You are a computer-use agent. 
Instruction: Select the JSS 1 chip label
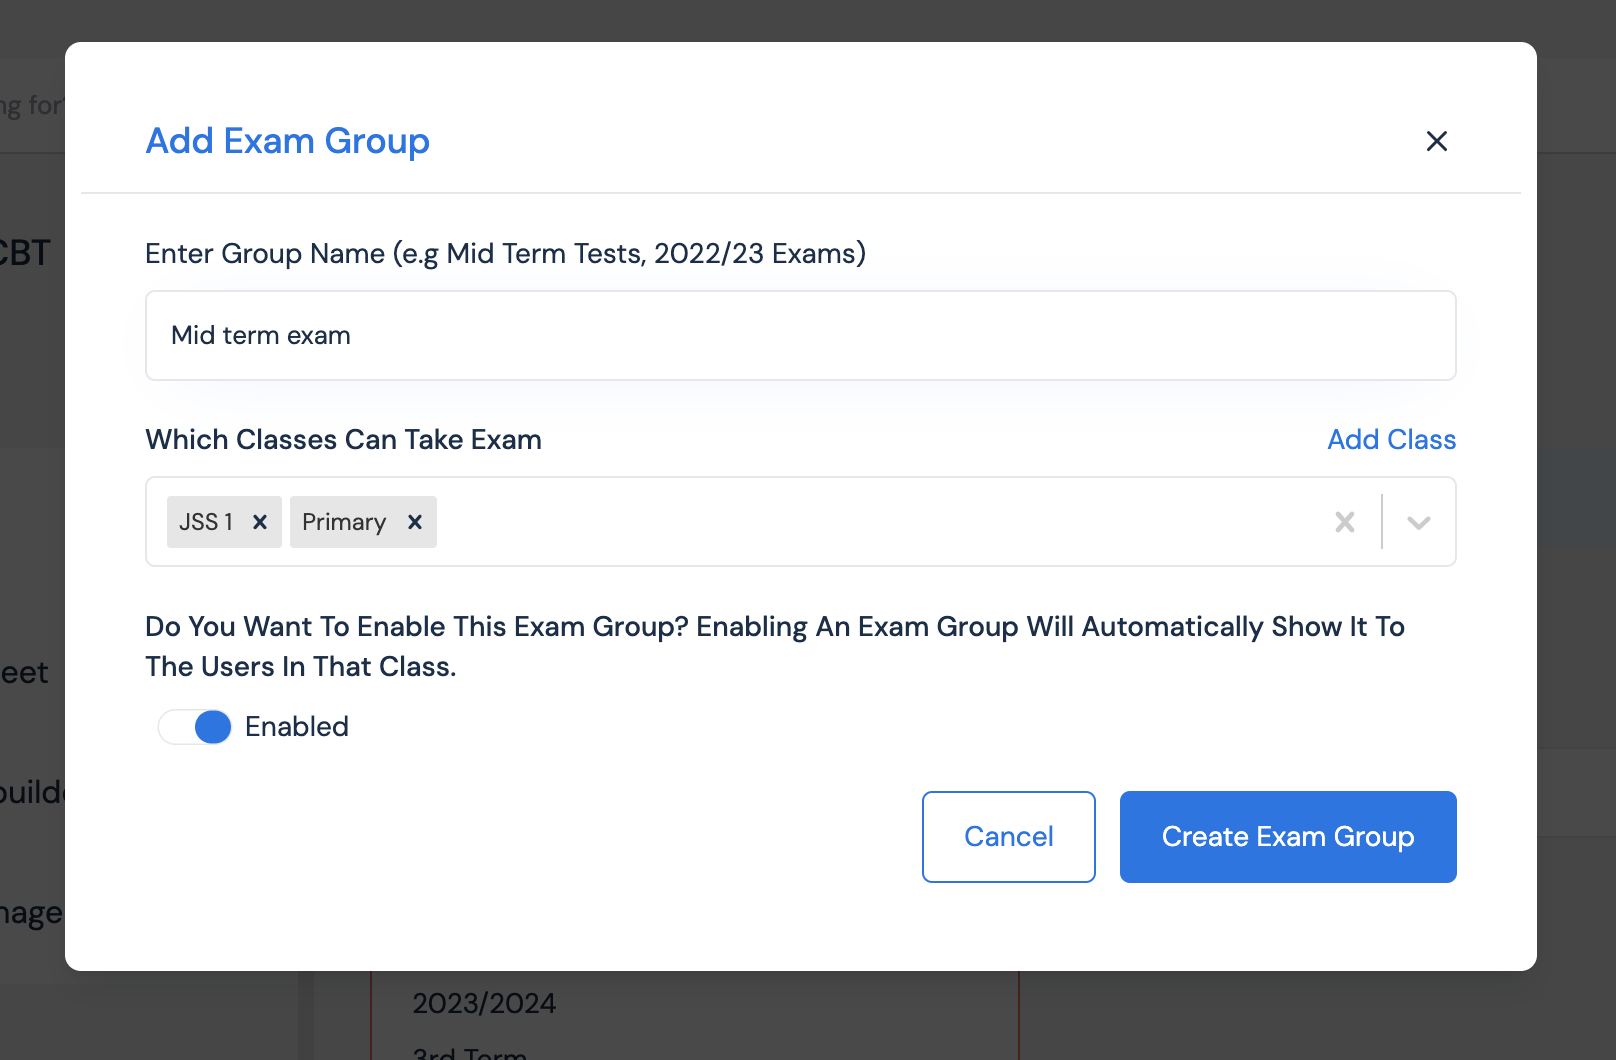click(x=206, y=522)
